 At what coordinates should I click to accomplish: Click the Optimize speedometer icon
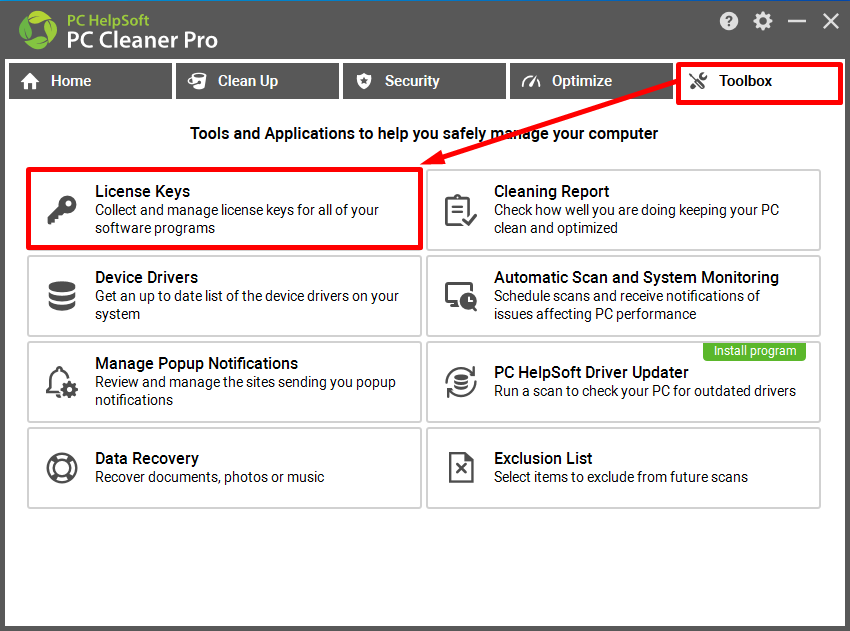tap(531, 81)
